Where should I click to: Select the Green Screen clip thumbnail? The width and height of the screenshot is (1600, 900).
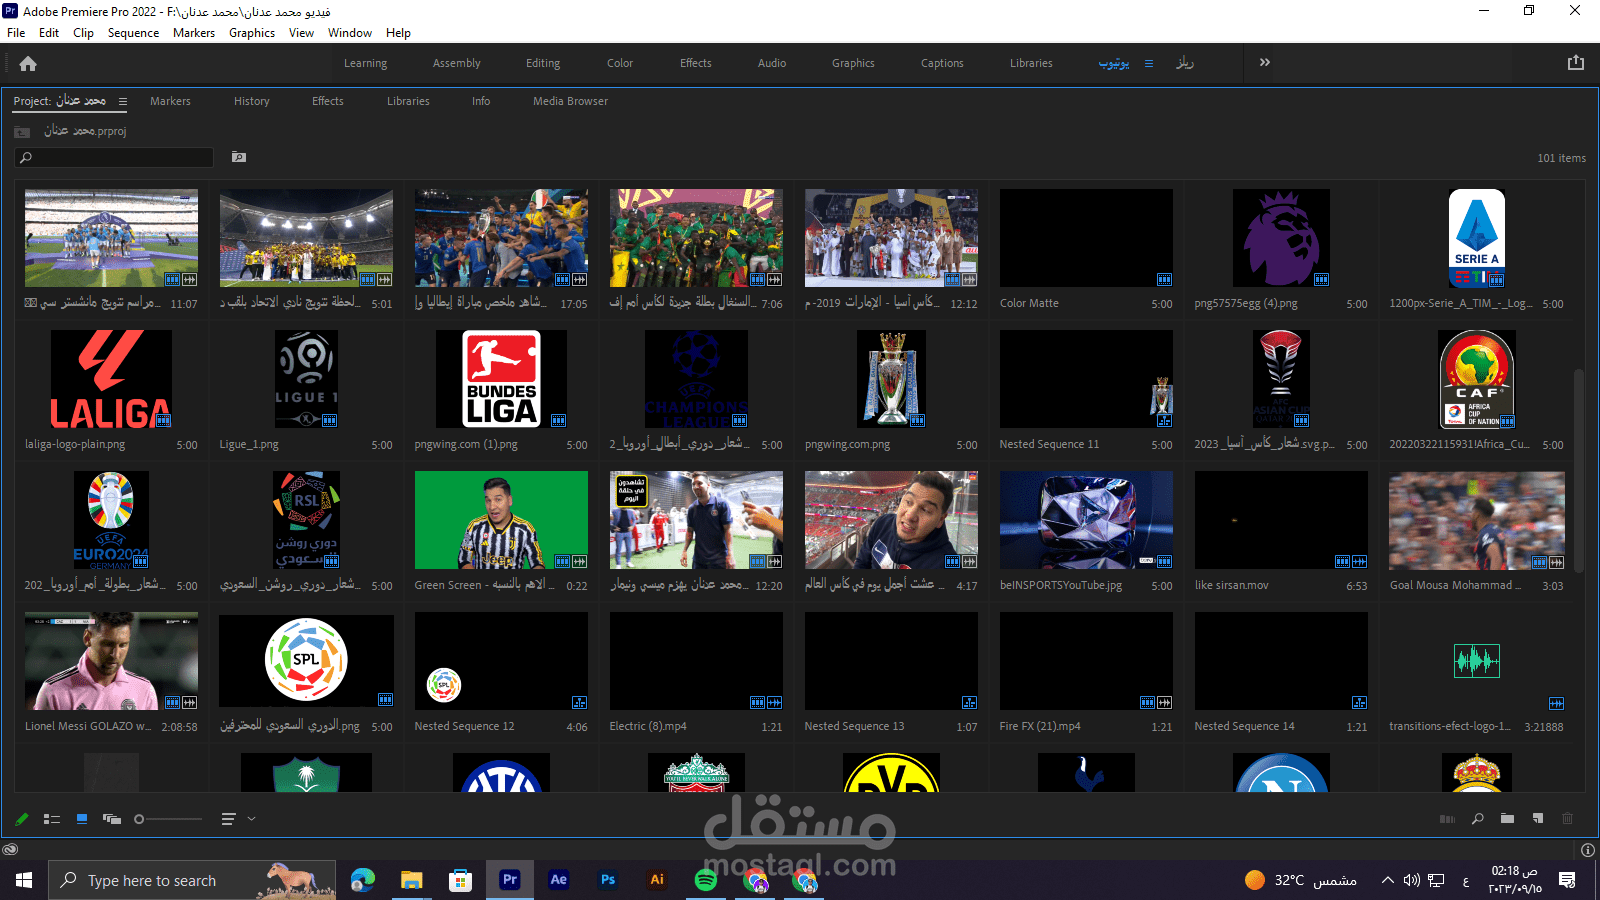(x=501, y=520)
